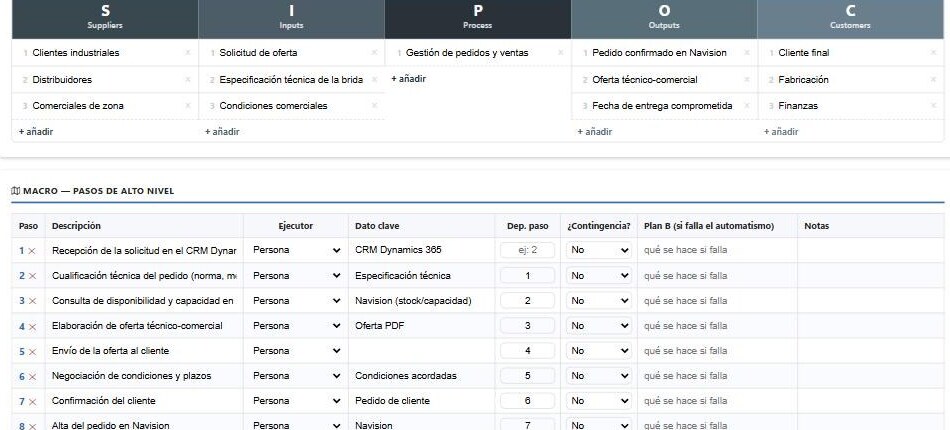Add a new input with '+ añadir'
Viewport: 950px width, 430px height.
(222, 131)
